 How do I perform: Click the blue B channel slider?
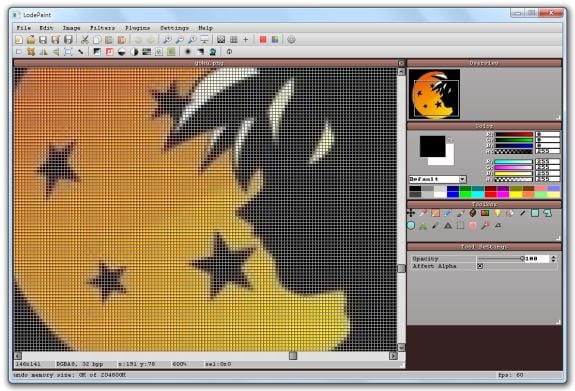tap(514, 146)
